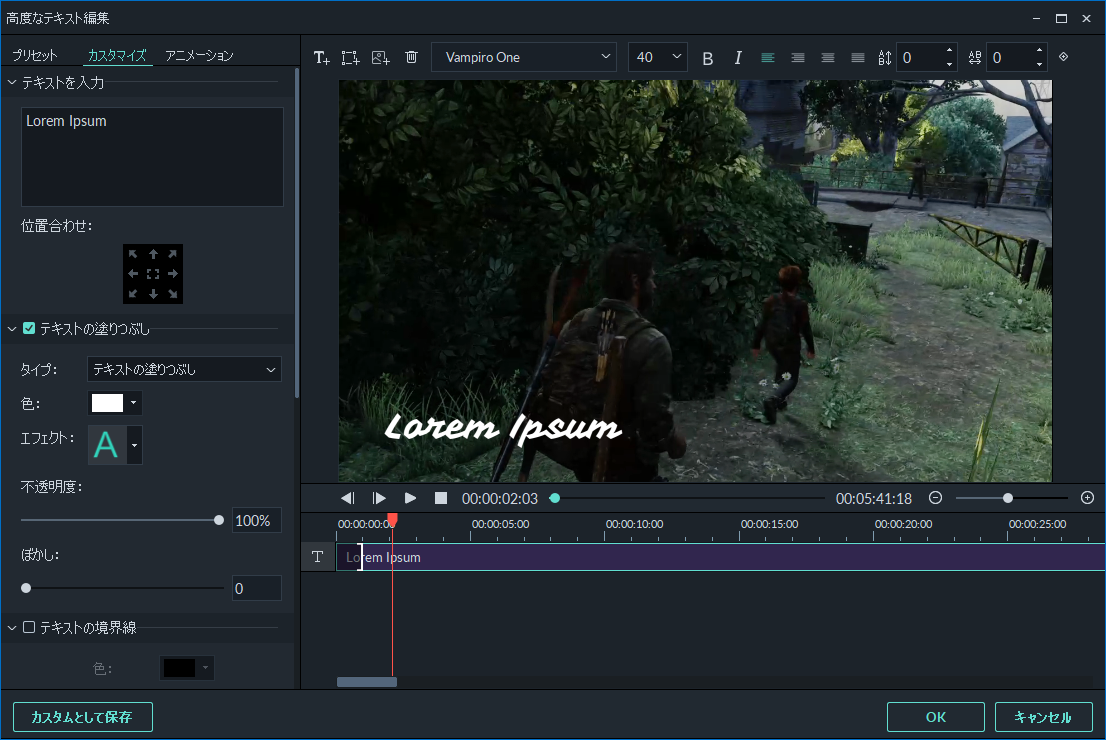Open the border color dropdown arrow
The image size is (1106, 740).
[x=205, y=667]
